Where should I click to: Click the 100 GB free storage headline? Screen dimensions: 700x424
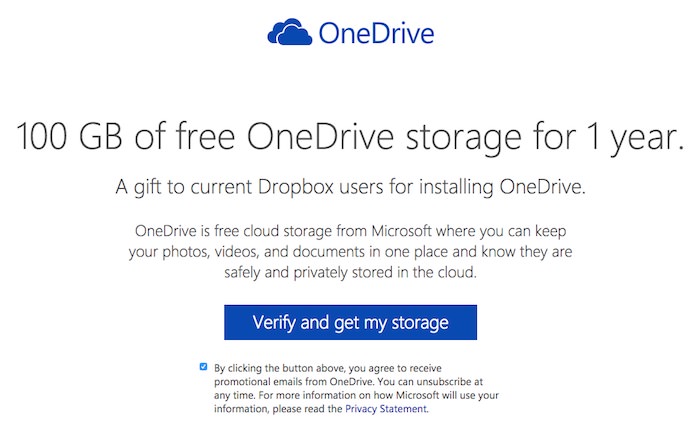pos(350,137)
